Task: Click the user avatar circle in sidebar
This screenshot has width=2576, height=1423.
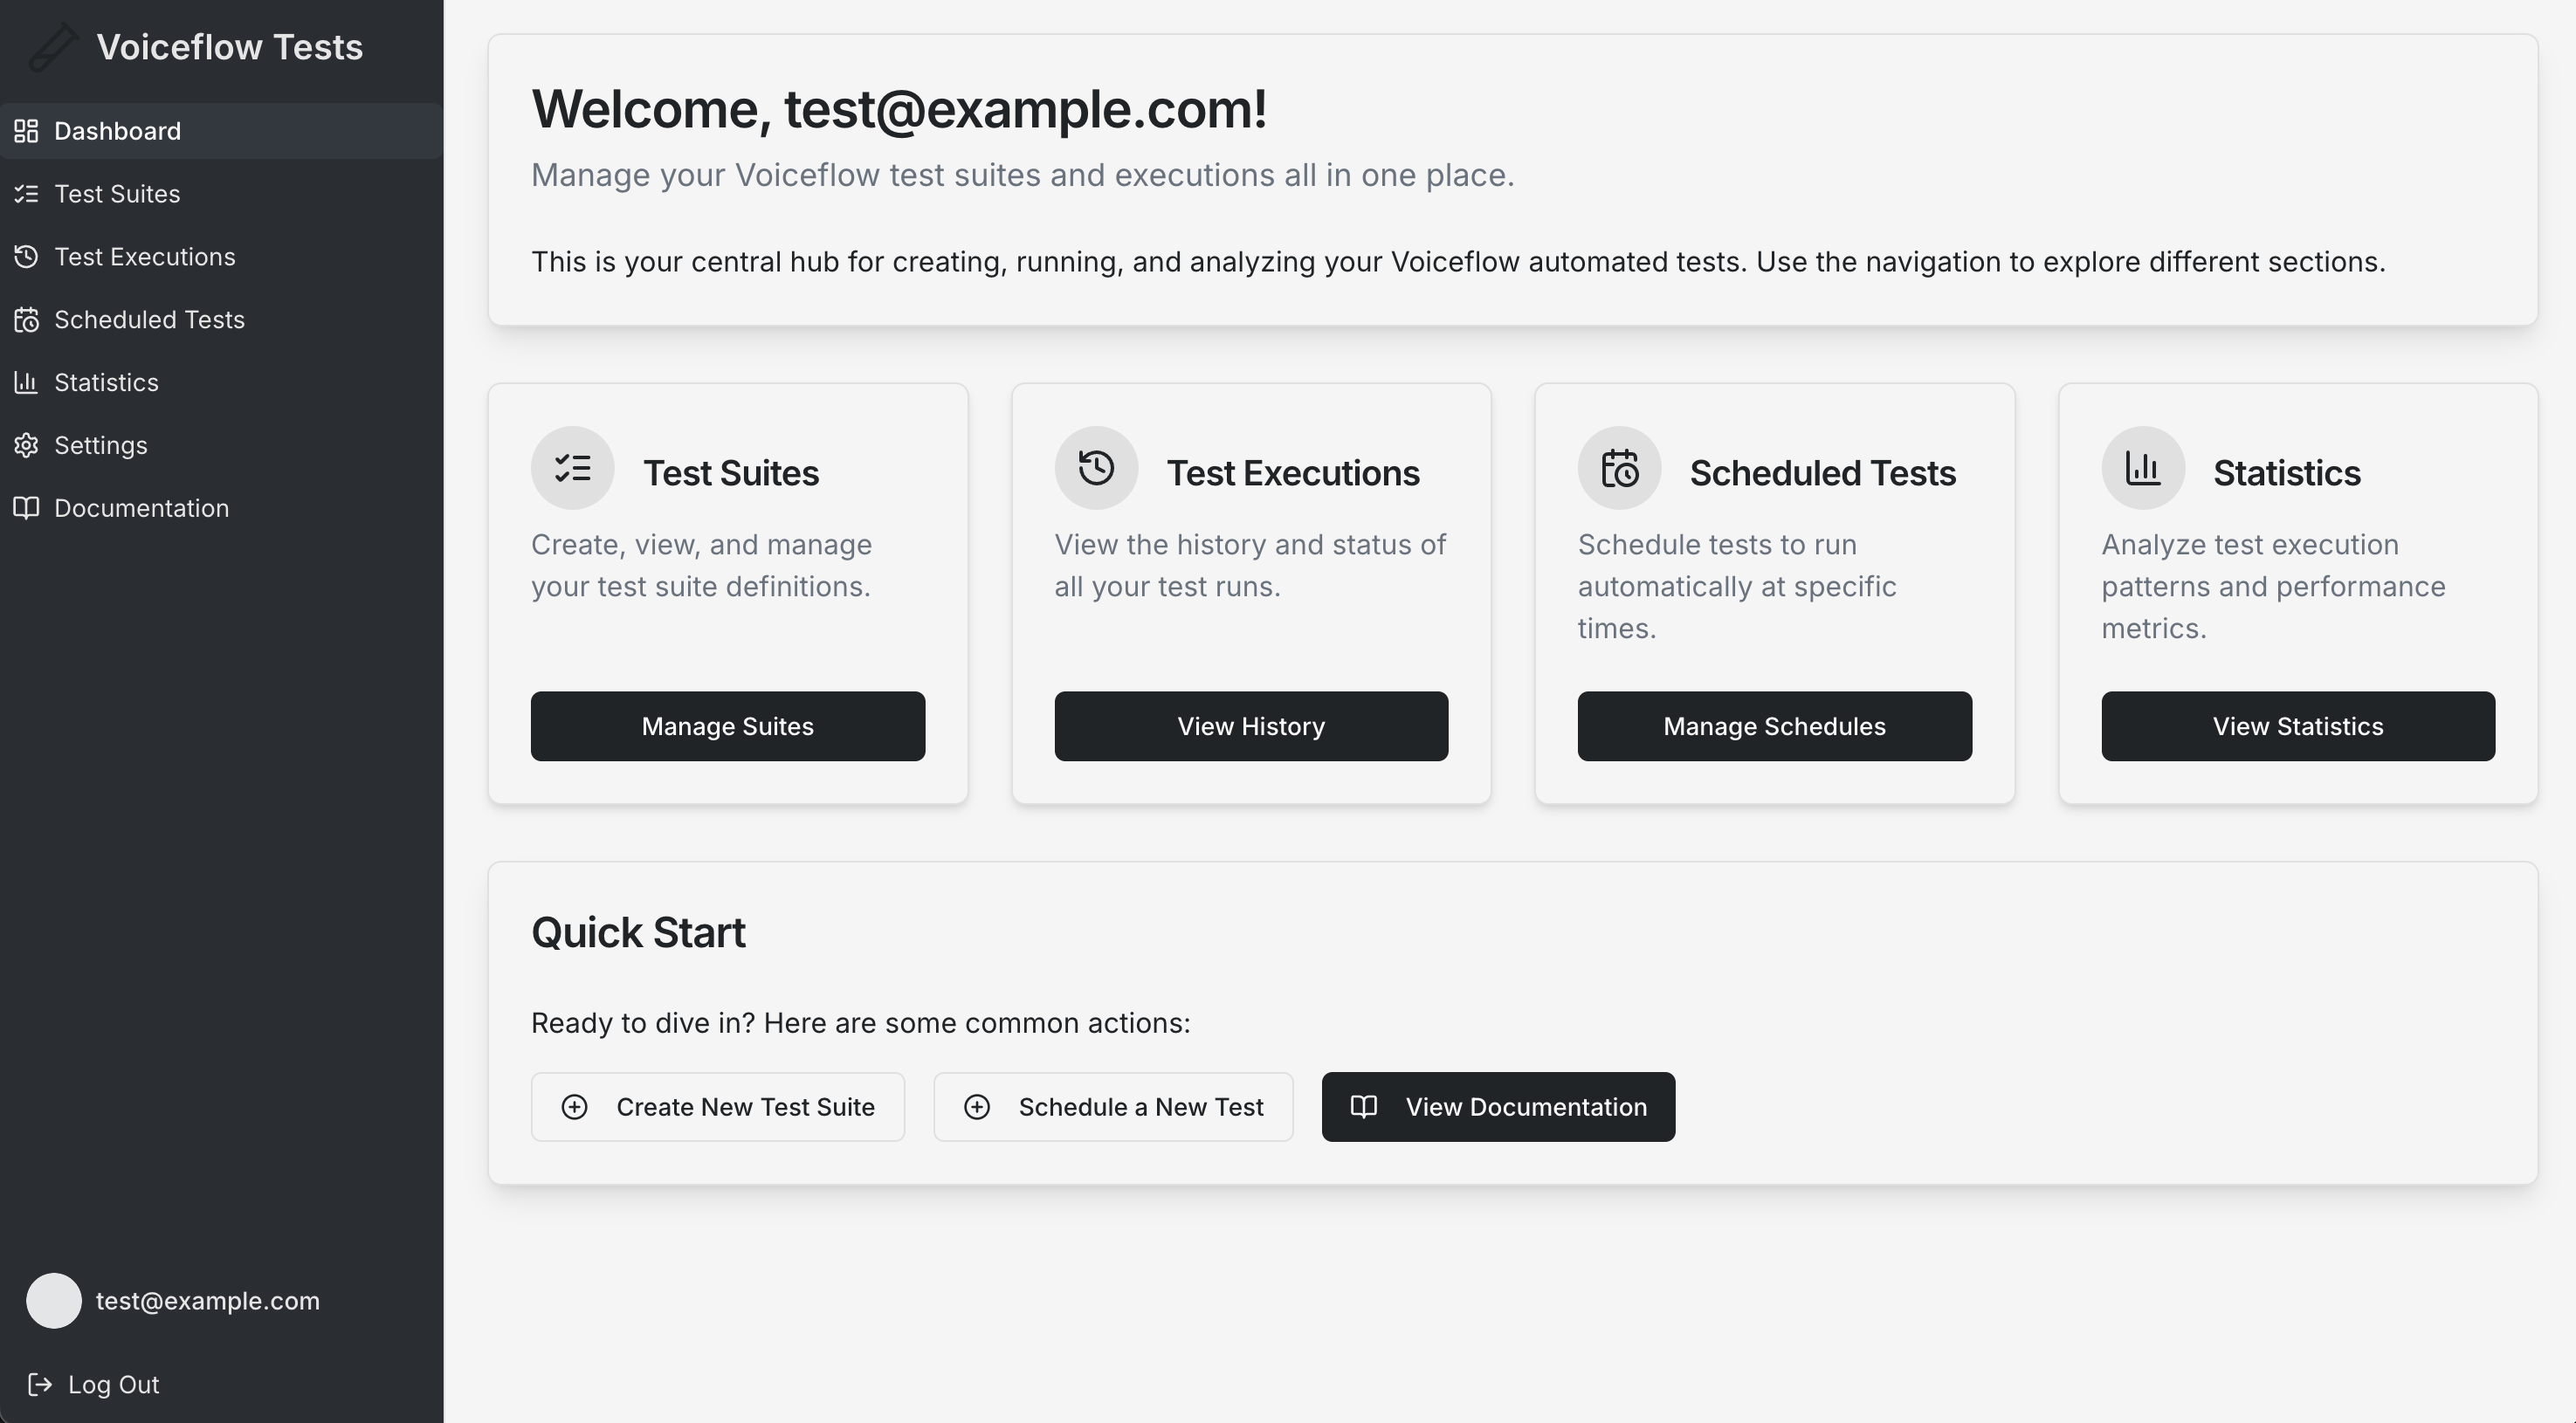Action: click(x=54, y=1300)
